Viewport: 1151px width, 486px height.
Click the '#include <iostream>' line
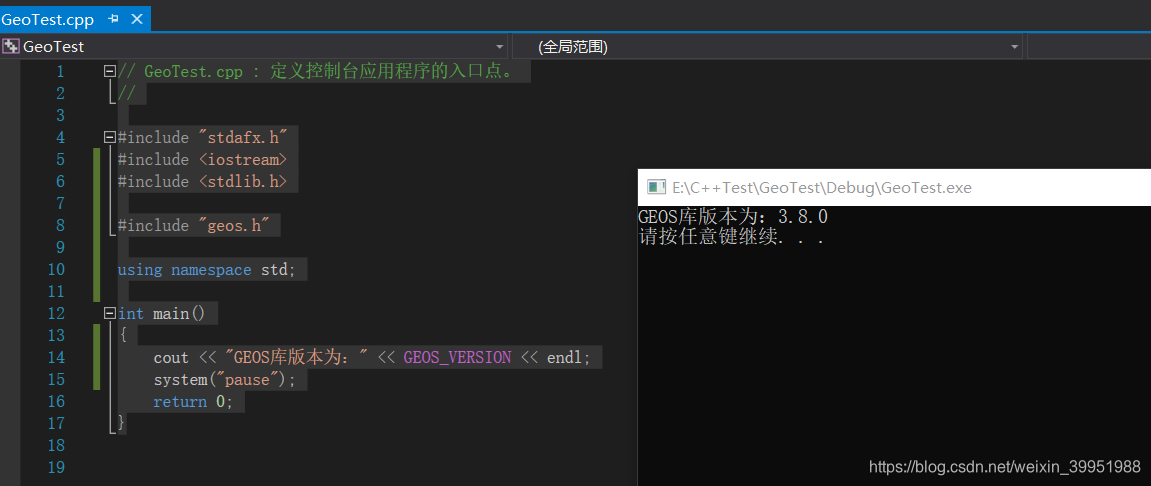pos(203,159)
